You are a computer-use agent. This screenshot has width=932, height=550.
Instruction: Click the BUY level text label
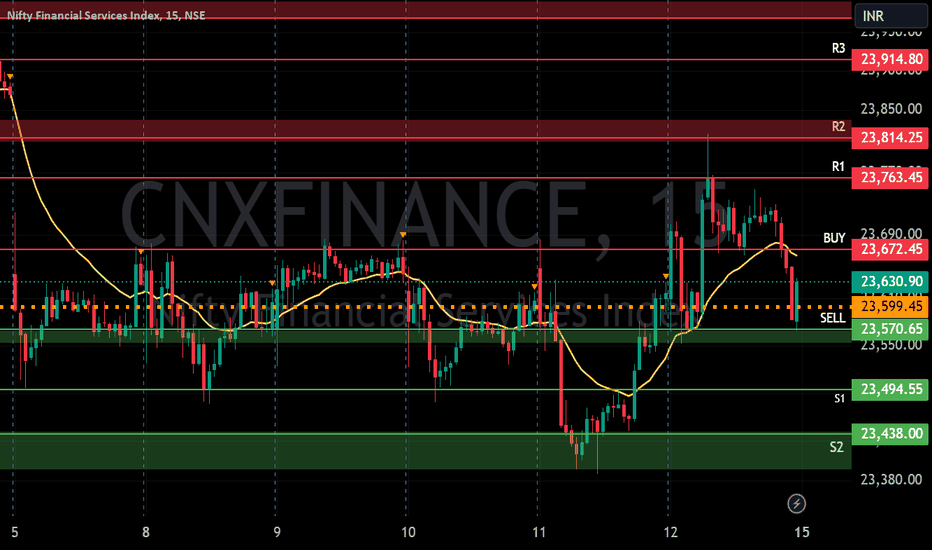[834, 238]
